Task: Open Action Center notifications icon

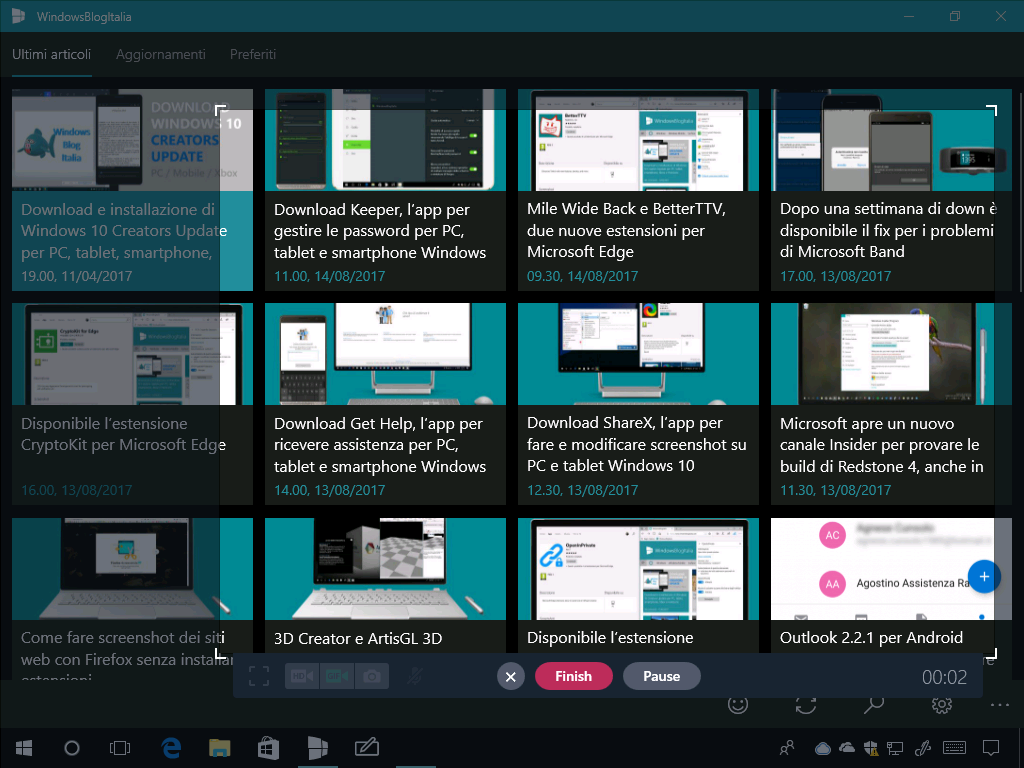Action: 991,748
